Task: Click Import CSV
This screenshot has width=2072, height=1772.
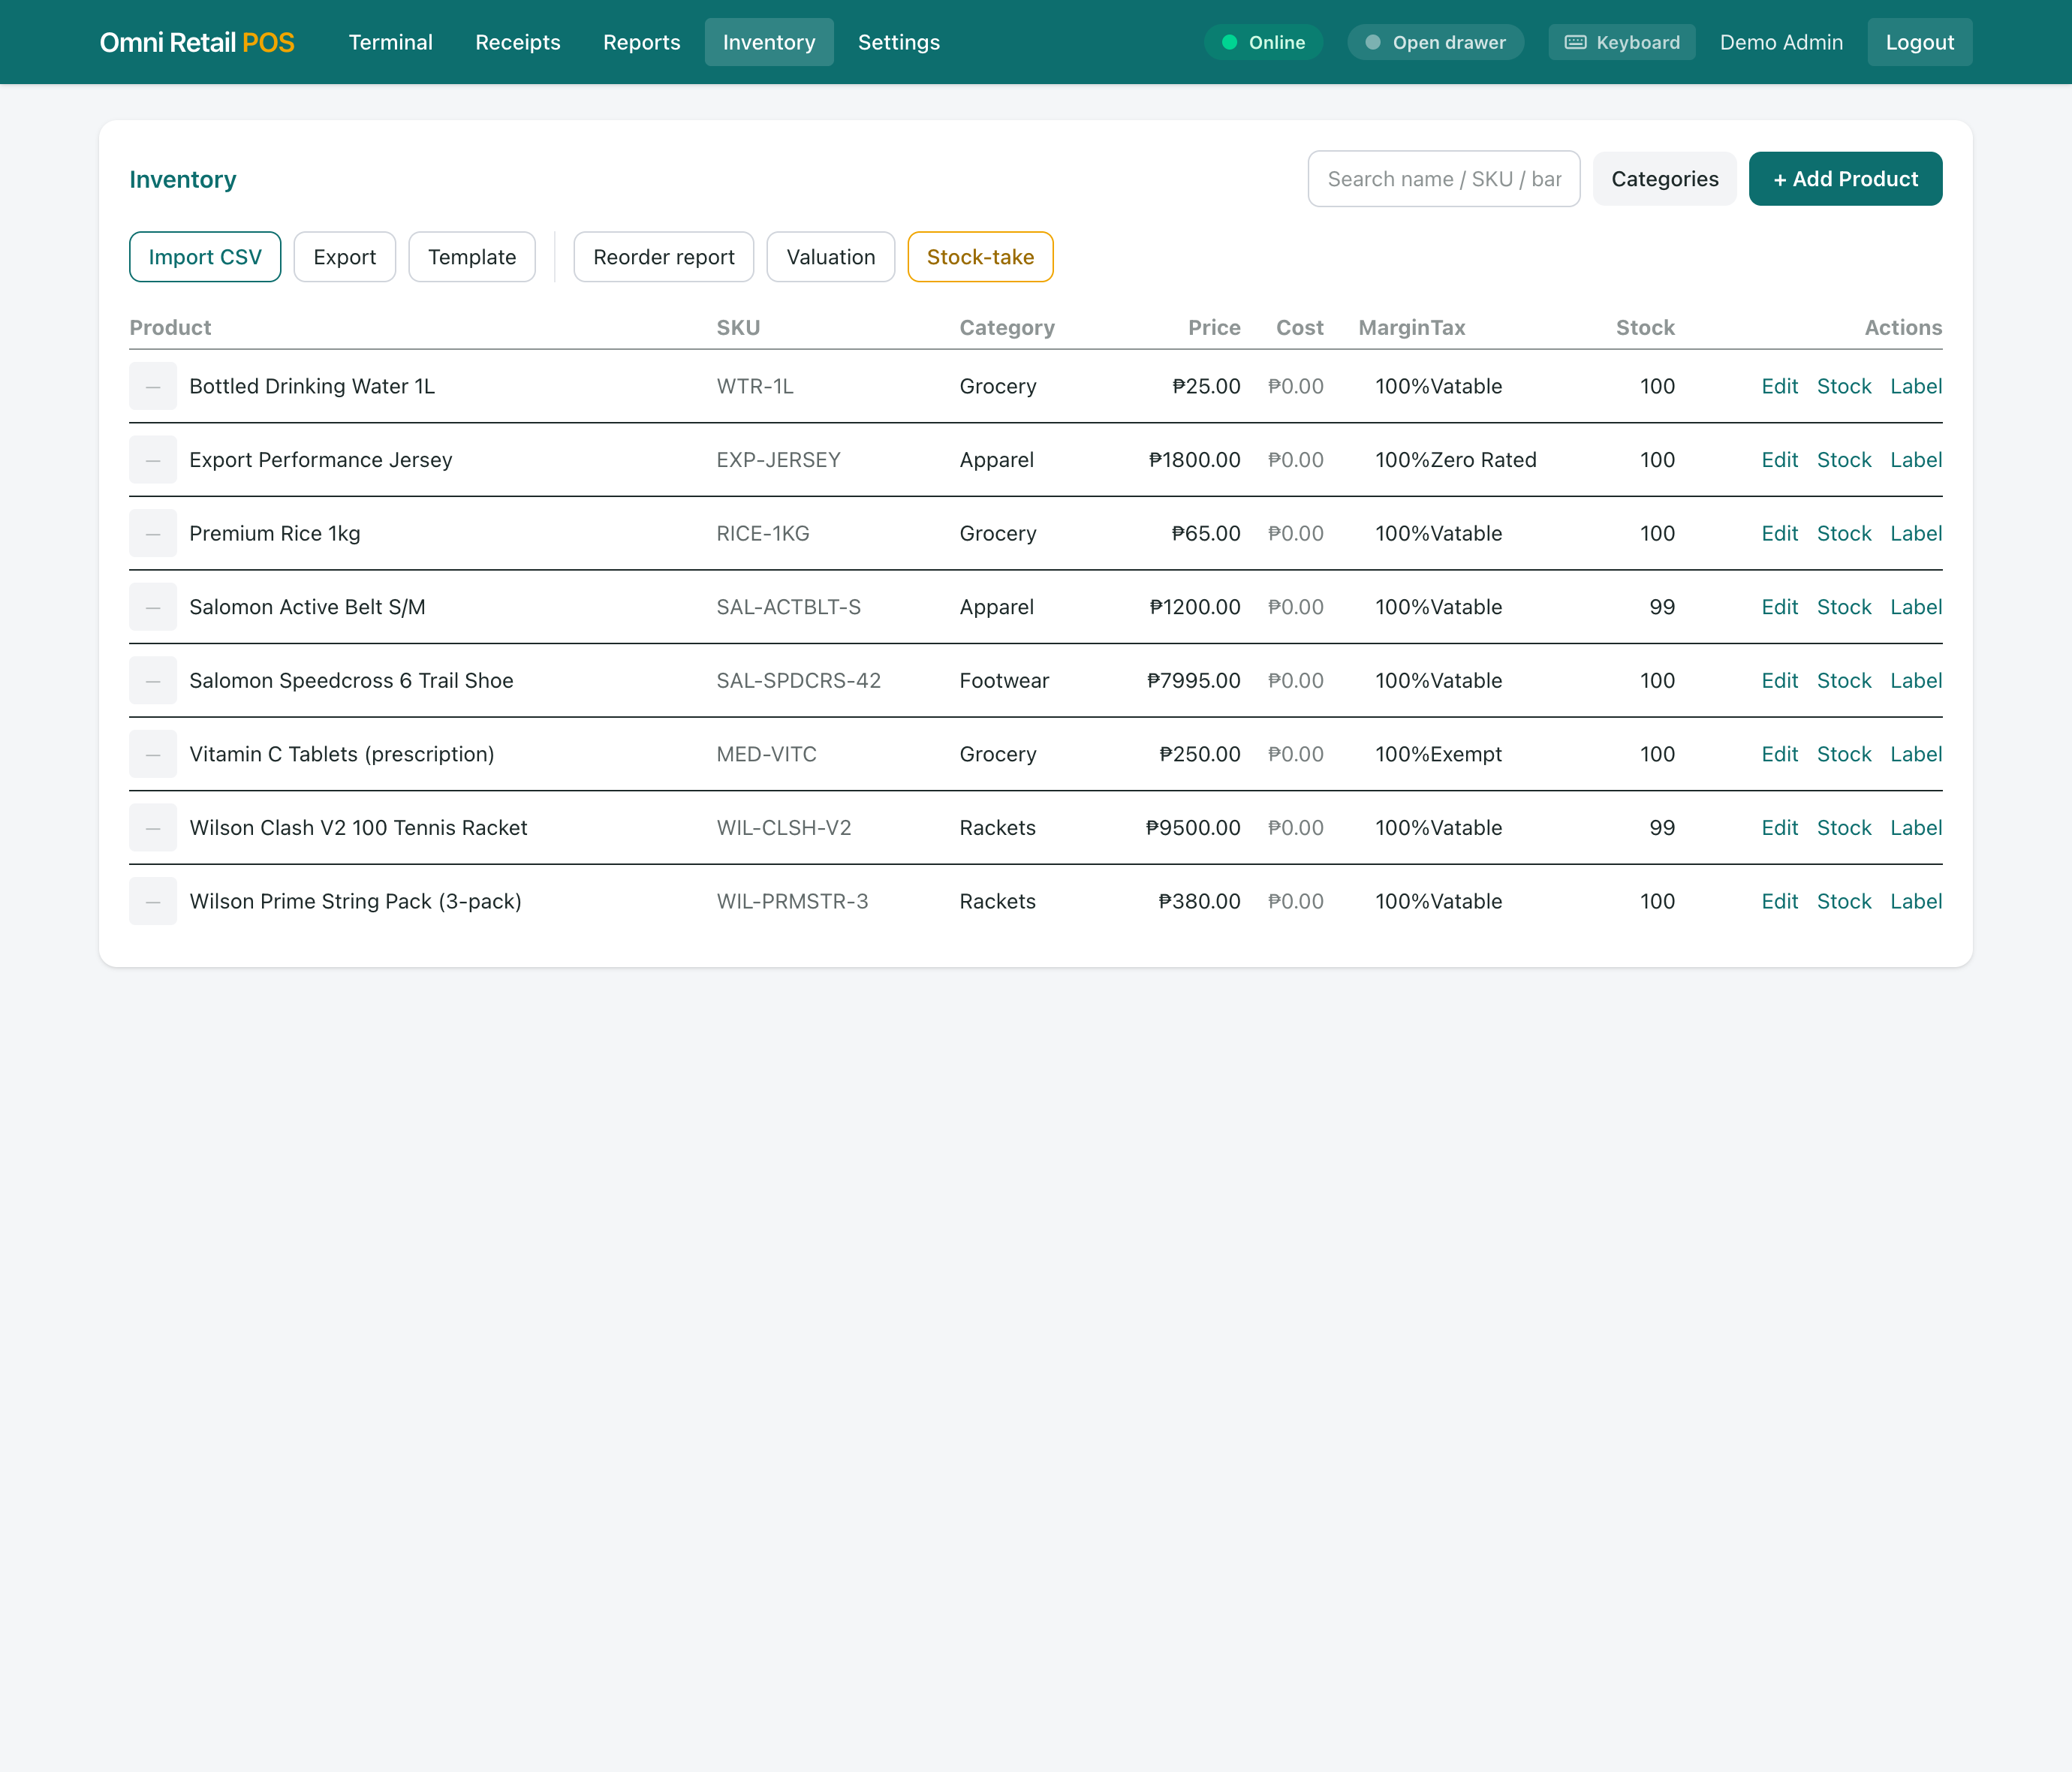Action: pos(205,257)
